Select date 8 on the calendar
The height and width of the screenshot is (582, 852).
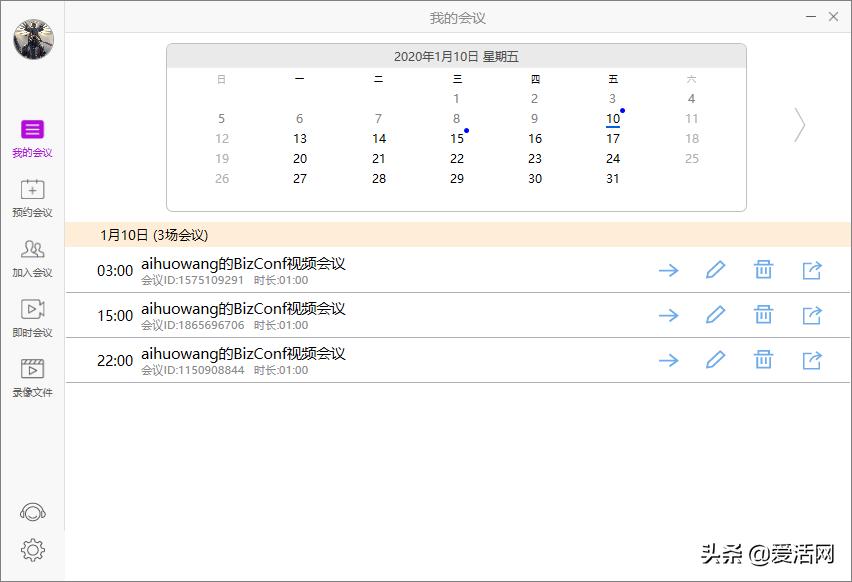[x=456, y=118]
